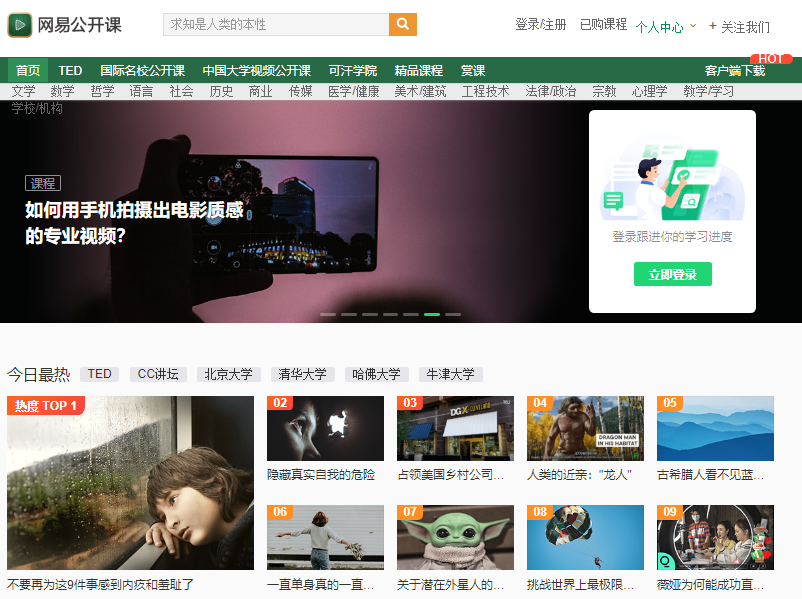Click the orange search magnifier button

(x=403, y=24)
